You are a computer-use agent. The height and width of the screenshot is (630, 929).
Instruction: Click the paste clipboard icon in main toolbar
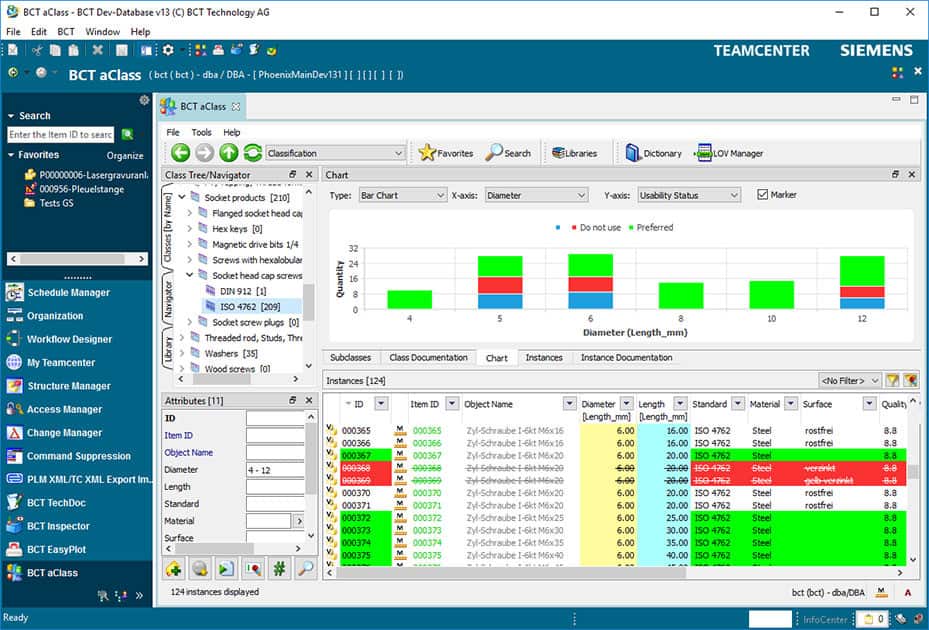[x=73, y=50]
